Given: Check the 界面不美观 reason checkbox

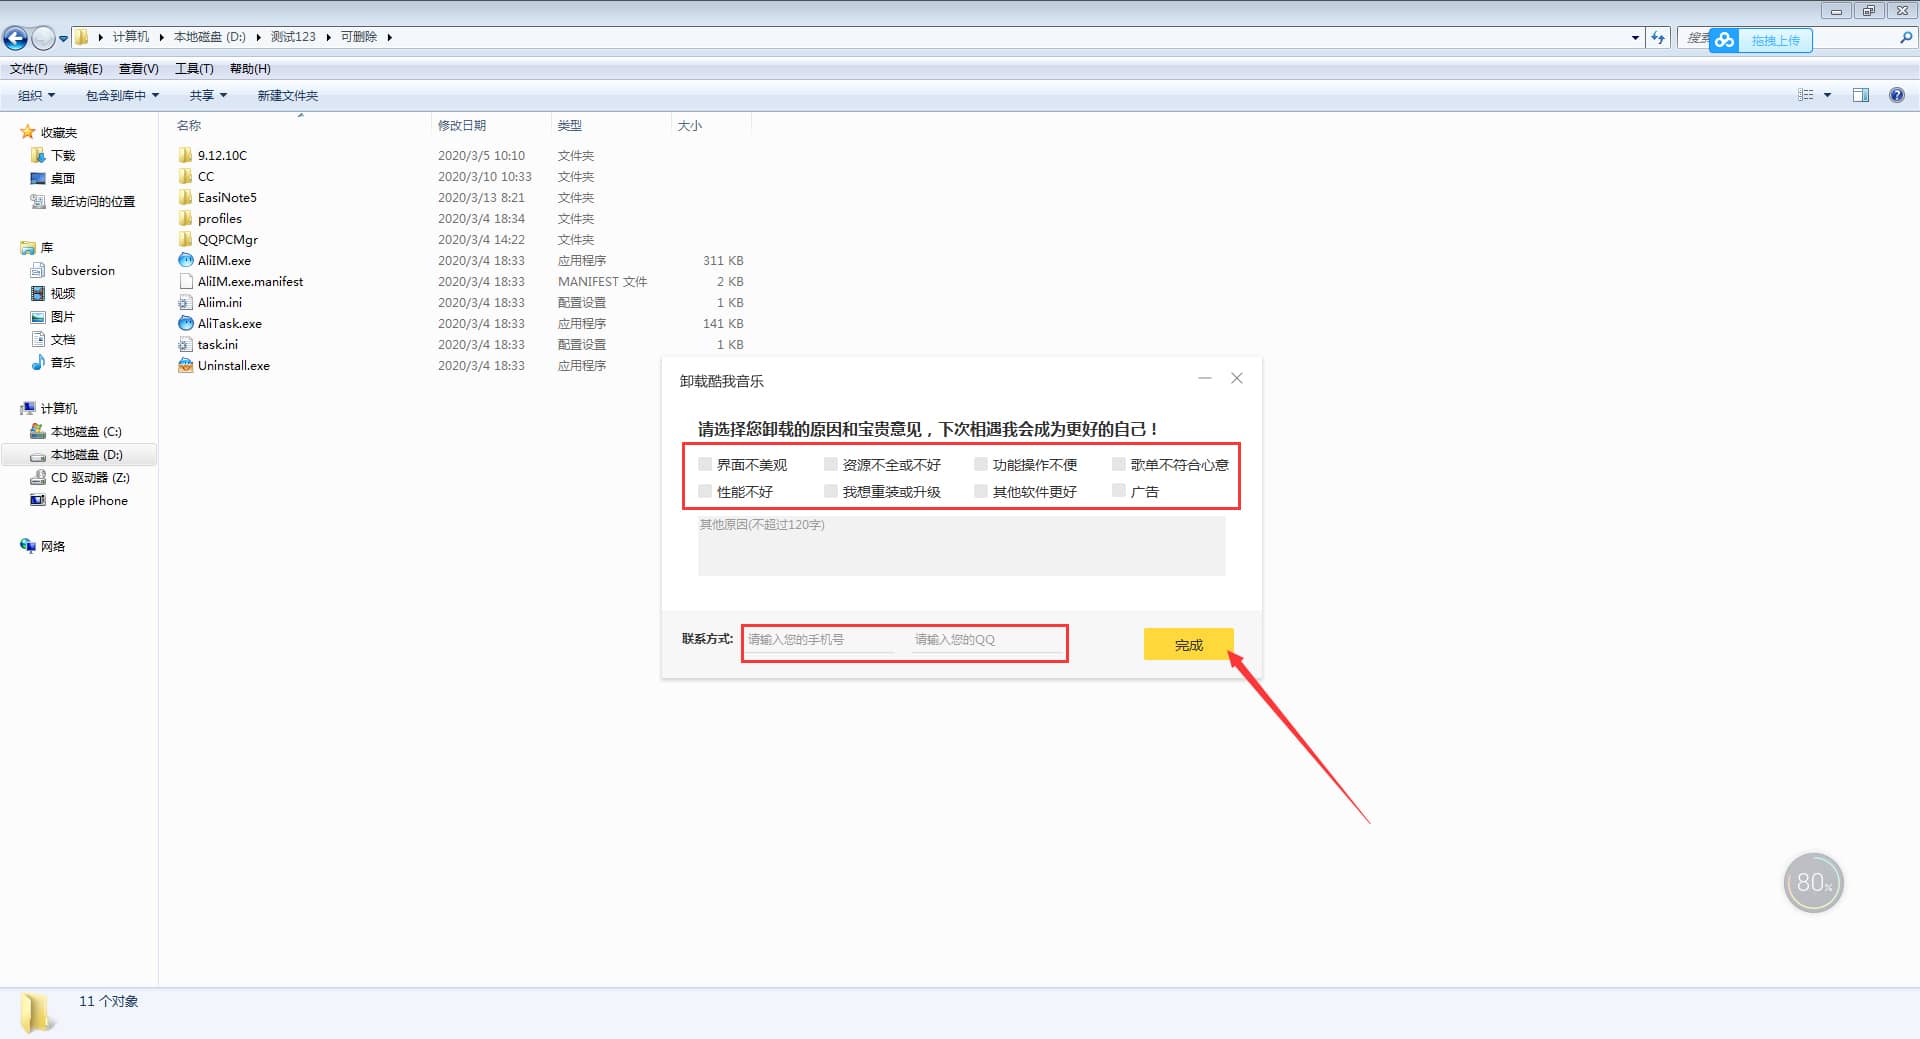Looking at the screenshot, I should click(704, 464).
